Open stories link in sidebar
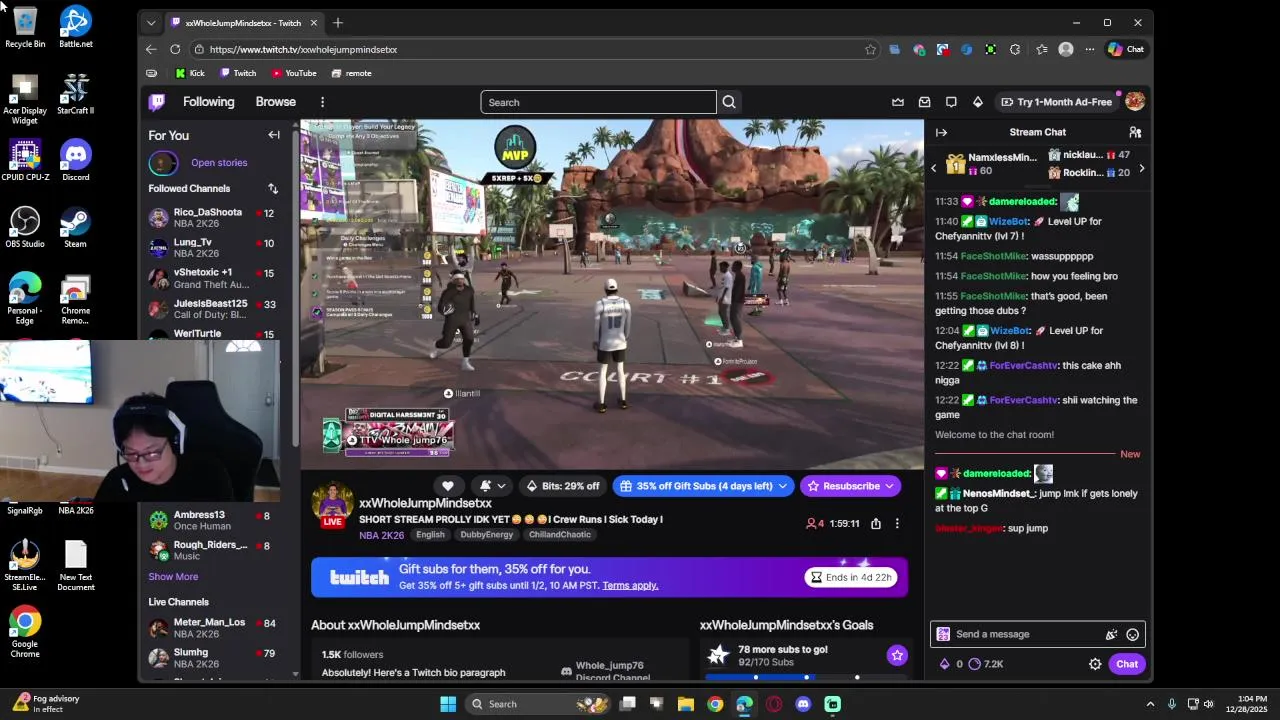This screenshot has height=720, width=1280. (x=219, y=162)
